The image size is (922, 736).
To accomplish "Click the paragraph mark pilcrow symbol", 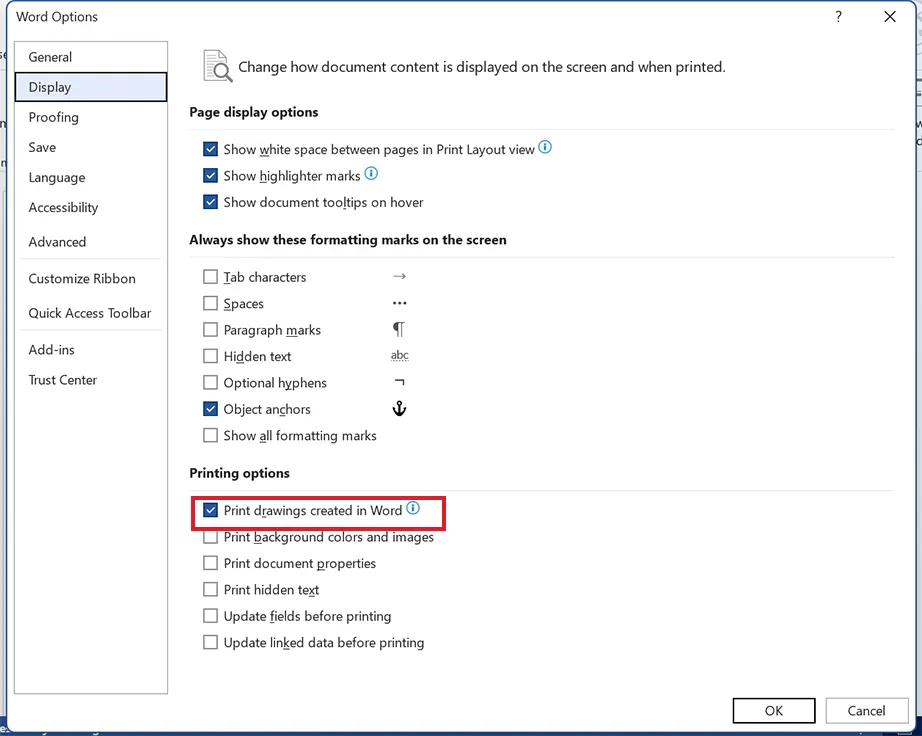I will tap(399, 329).
